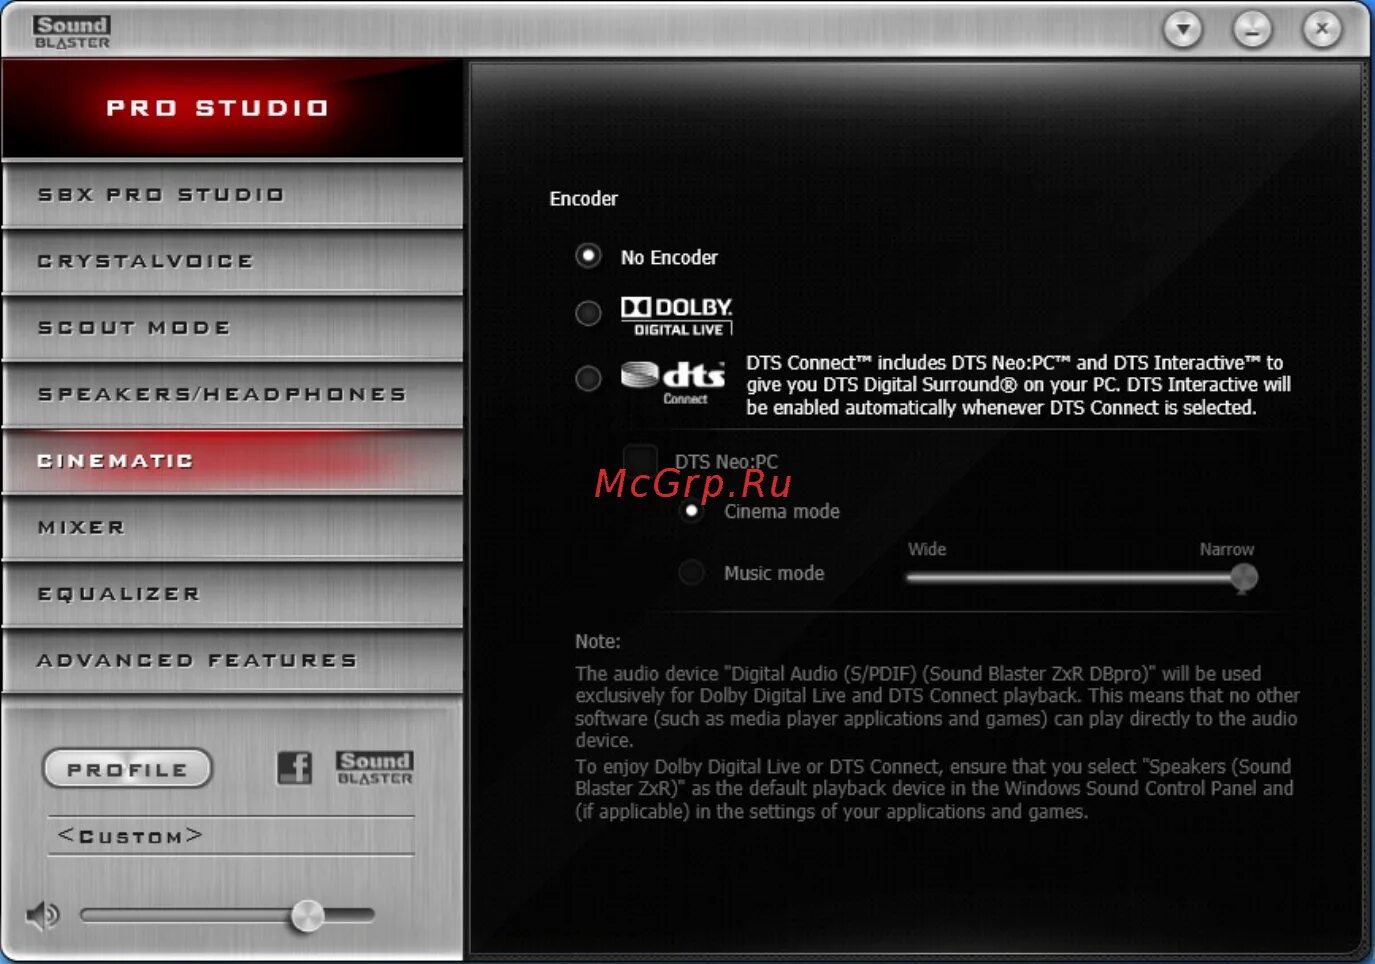The width and height of the screenshot is (1375, 964).
Task: Open Advanced Features section
Action: [x=232, y=661]
